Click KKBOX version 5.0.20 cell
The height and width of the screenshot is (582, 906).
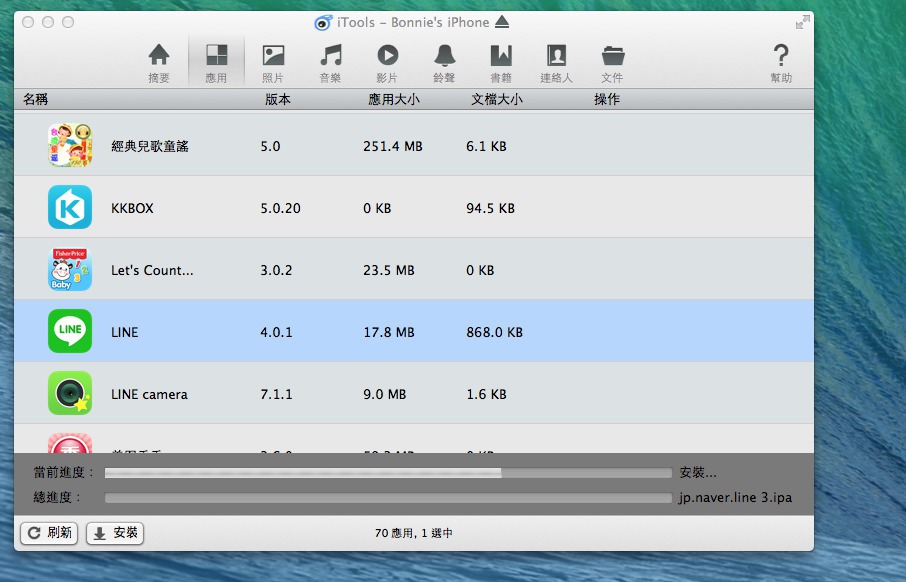[x=280, y=208]
